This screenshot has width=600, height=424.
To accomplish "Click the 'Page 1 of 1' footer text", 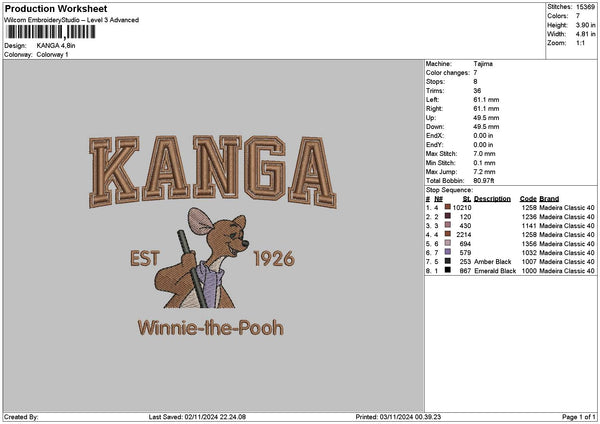I will tap(579, 417).
